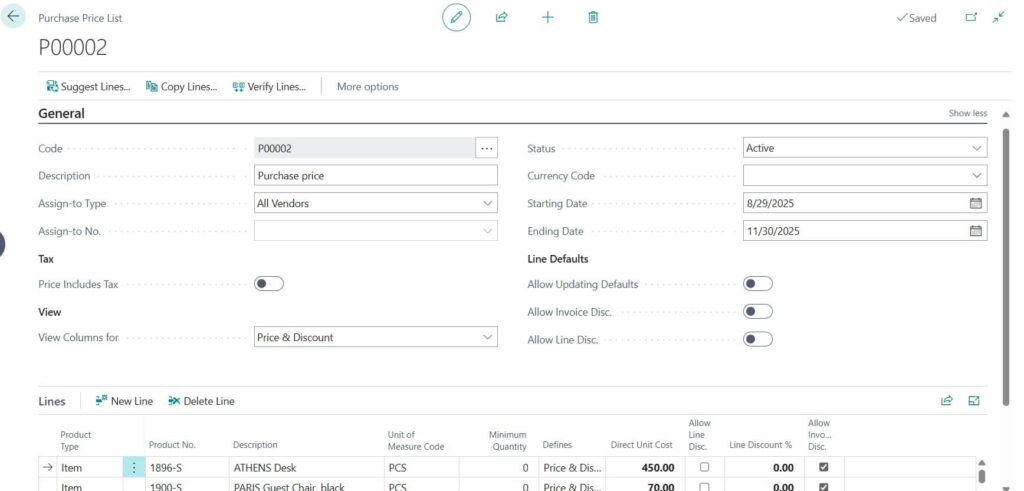Click Suggest Lines action
The image size is (1024, 491).
pos(88,86)
